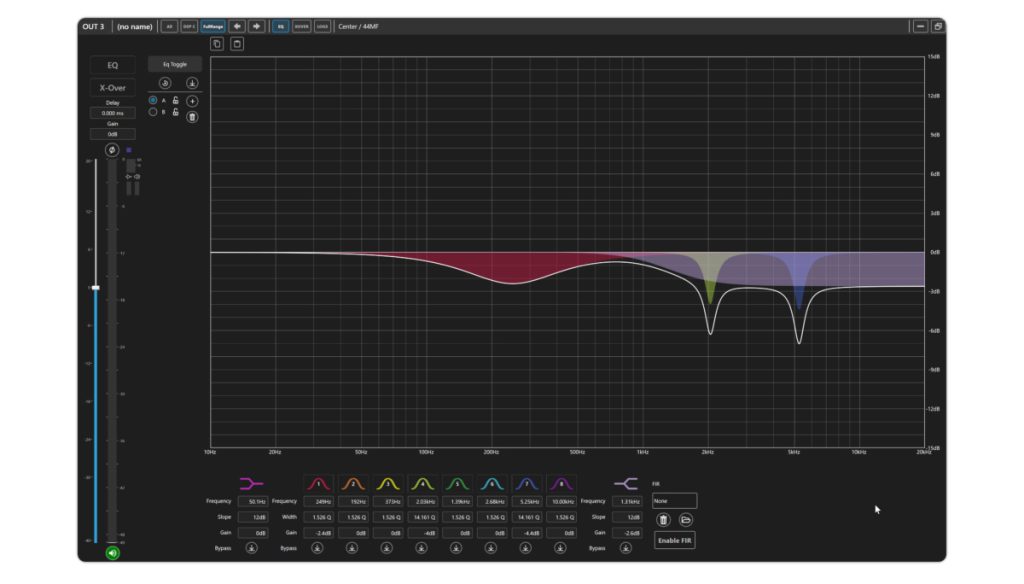Click band 1 Gain field -2.4dB
The image size is (1024, 584).
319,532
